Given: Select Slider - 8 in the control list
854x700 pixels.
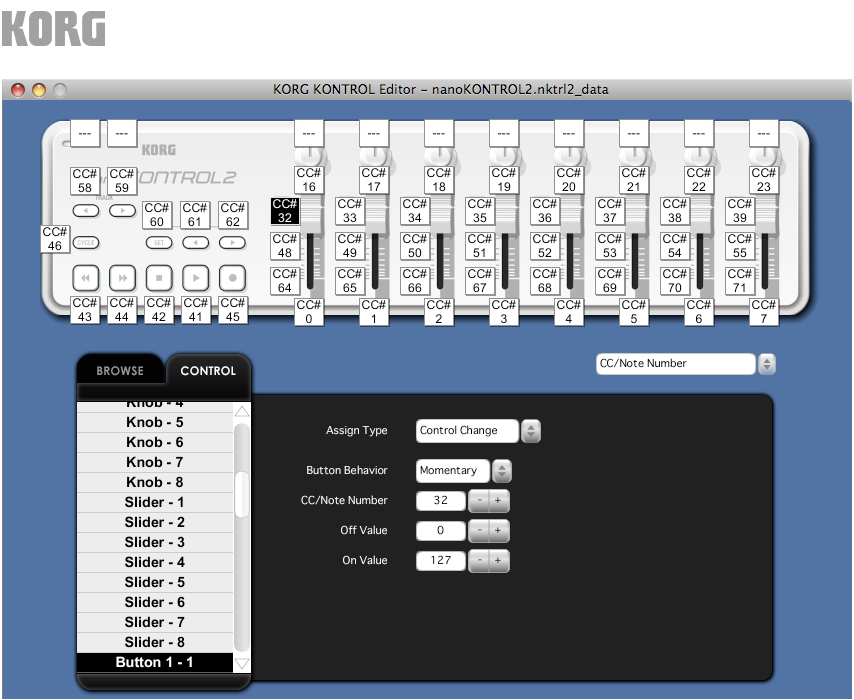Looking at the screenshot, I should pos(155,642).
